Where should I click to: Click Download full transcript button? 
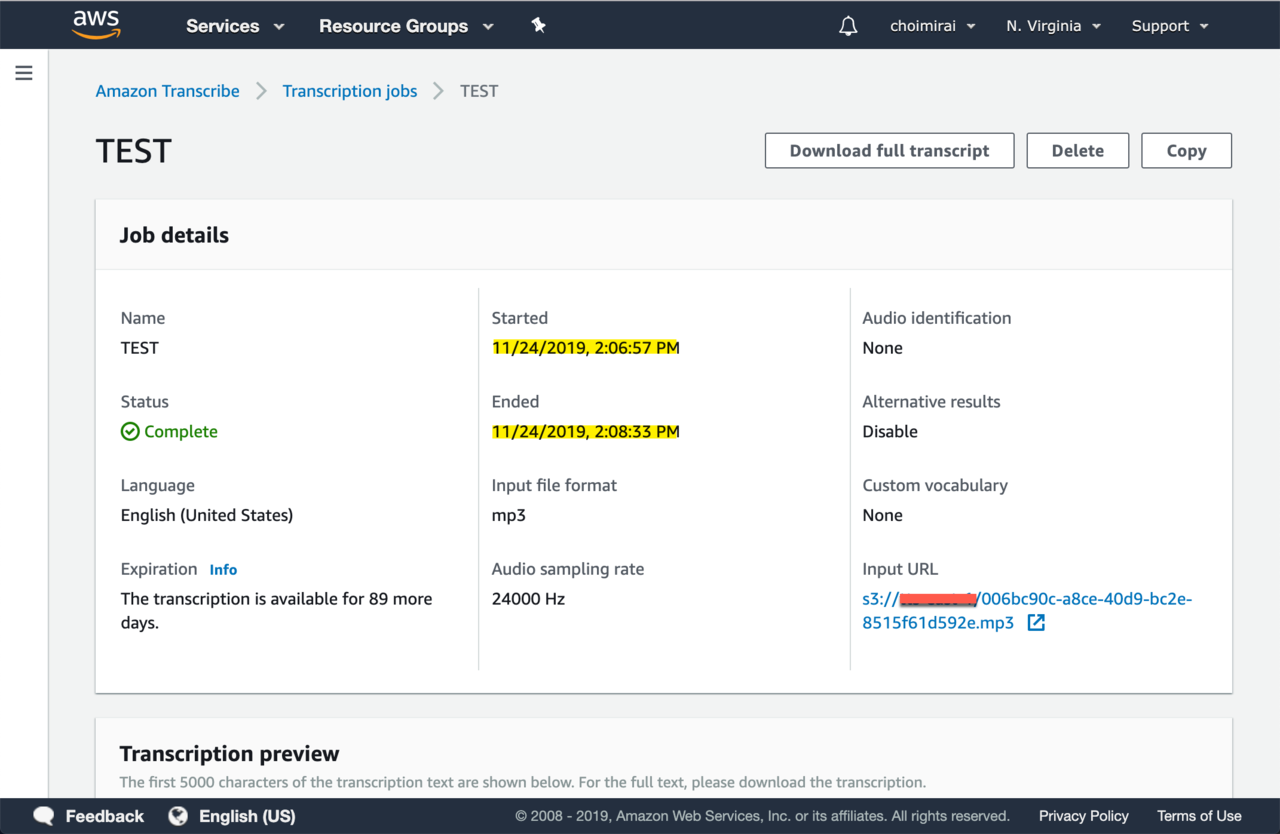point(889,151)
